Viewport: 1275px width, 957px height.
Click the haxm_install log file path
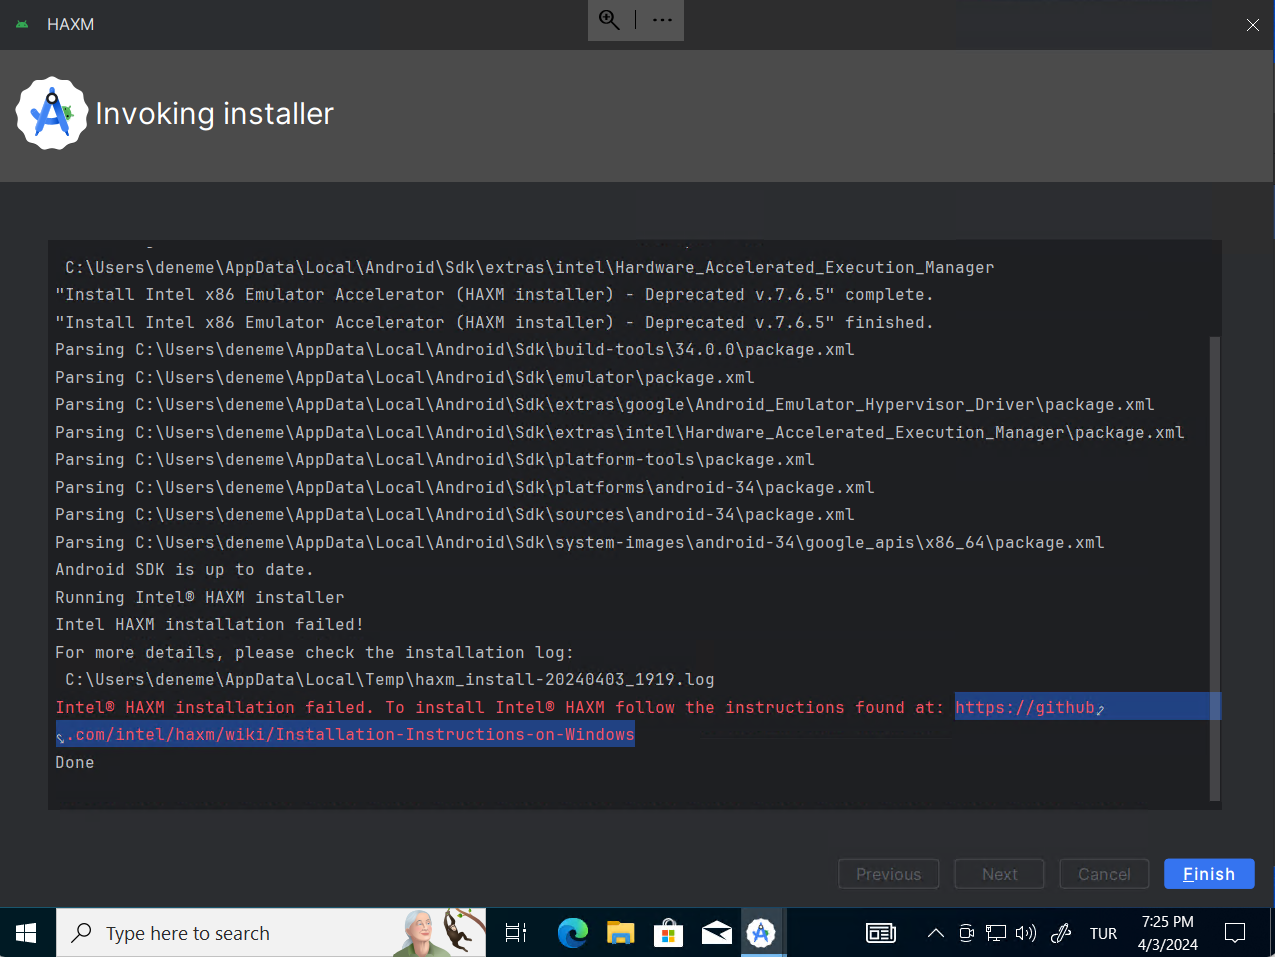click(390, 679)
